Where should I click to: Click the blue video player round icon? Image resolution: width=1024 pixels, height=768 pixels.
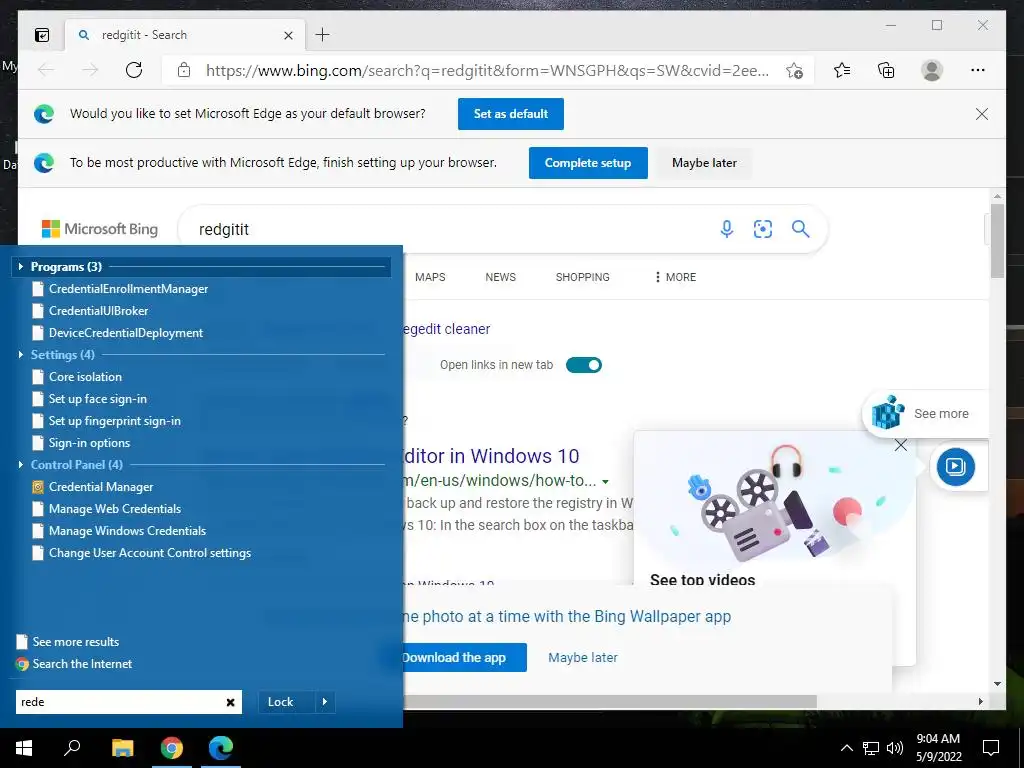(955, 466)
